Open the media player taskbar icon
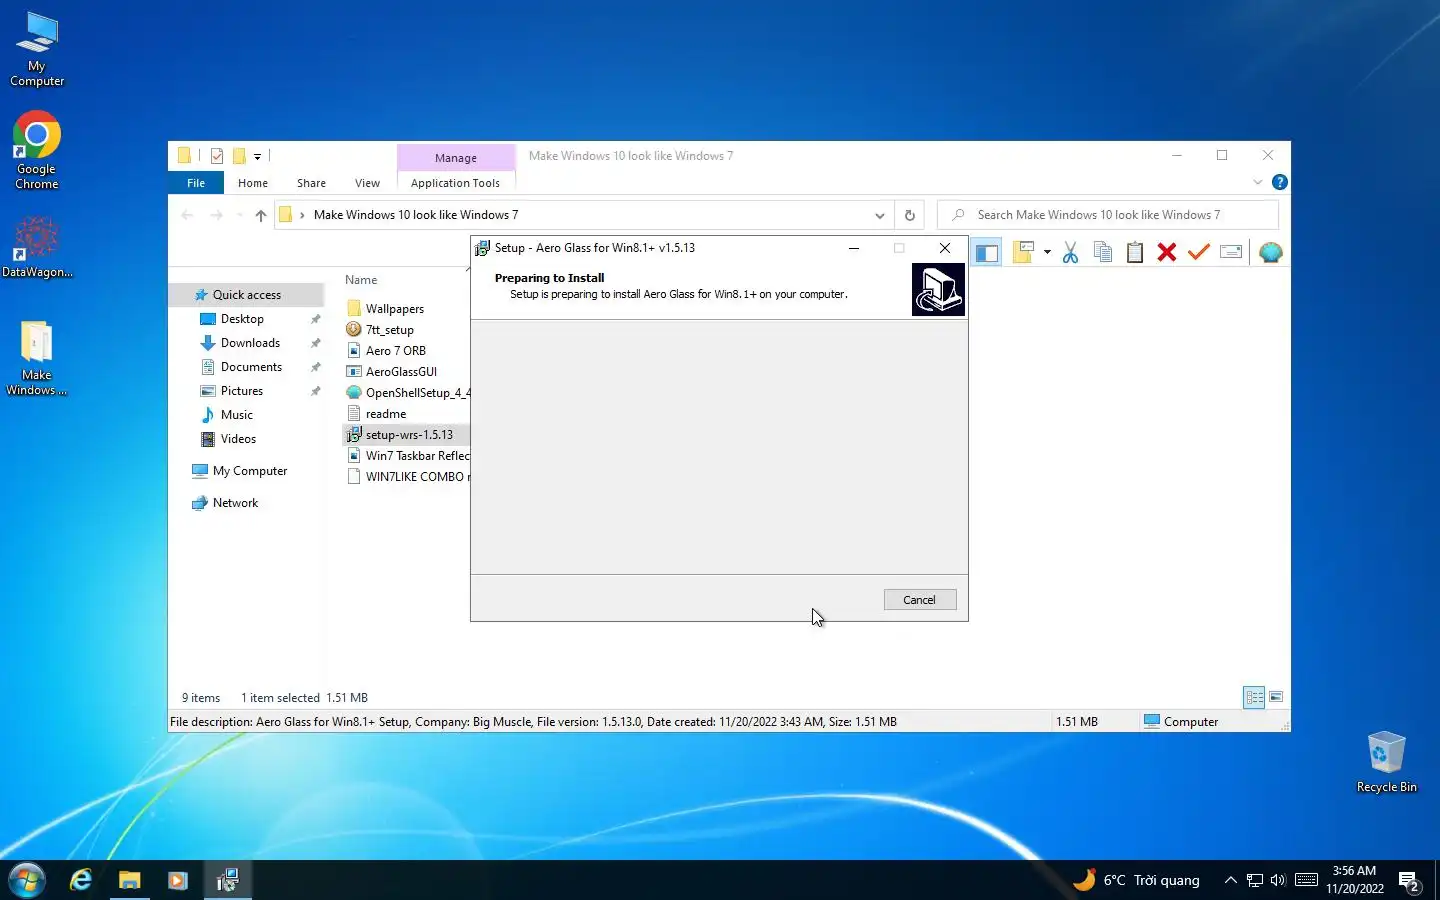Screen dimensions: 1440x900 click(x=178, y=880)
